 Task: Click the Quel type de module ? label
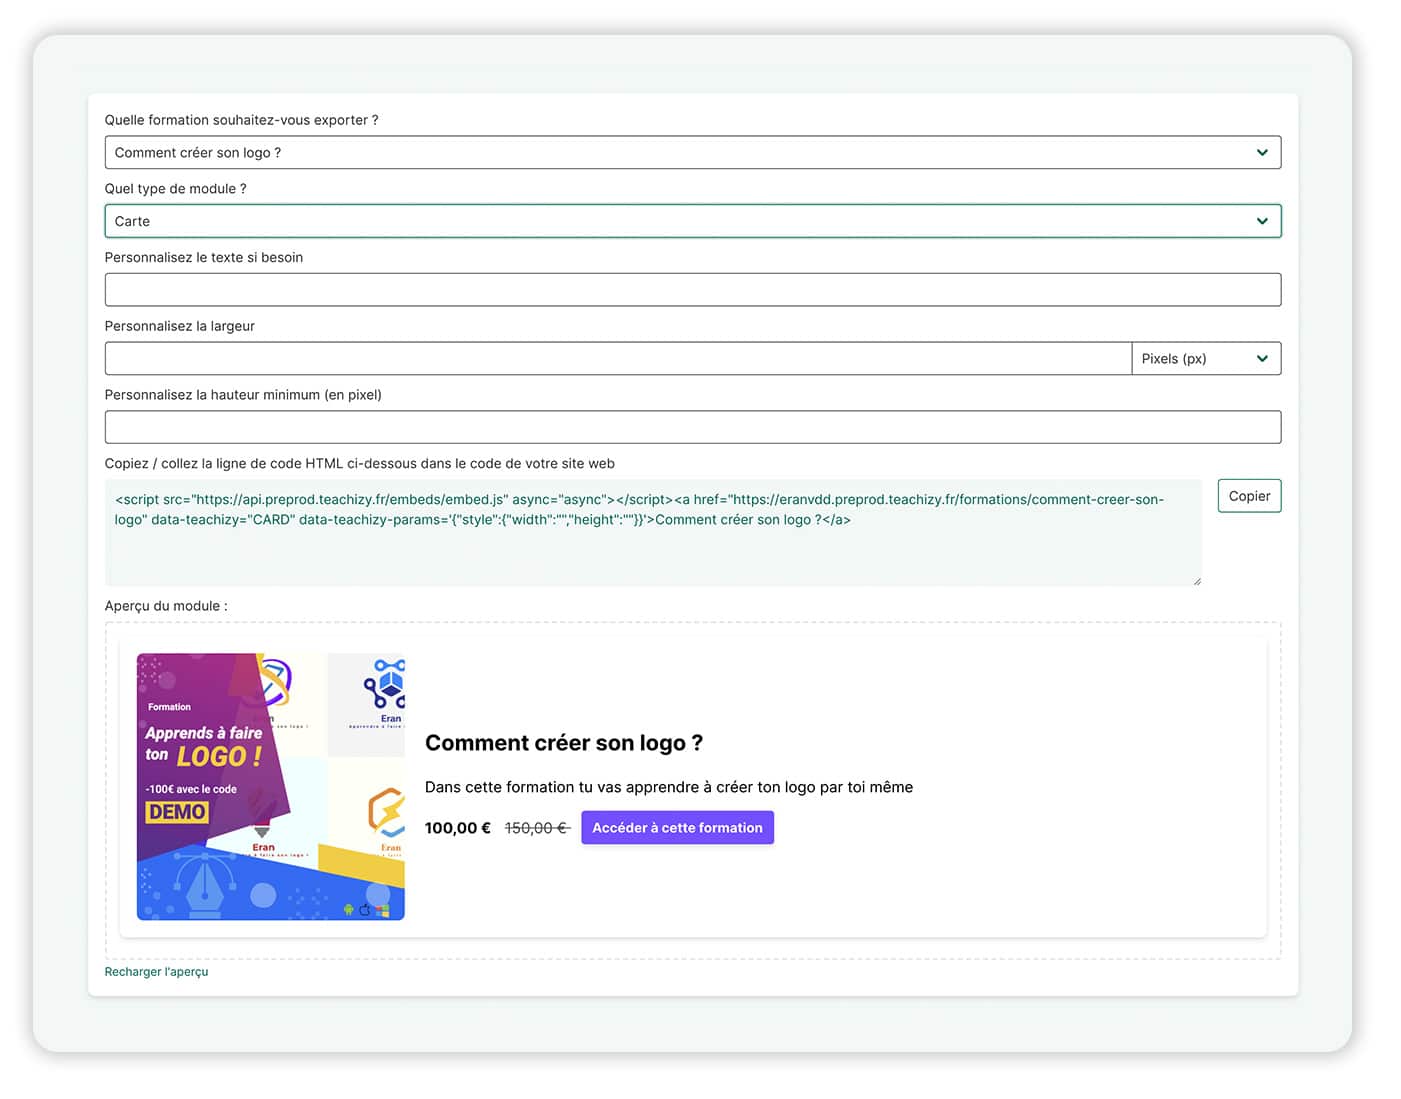click(x=175, y=189)
